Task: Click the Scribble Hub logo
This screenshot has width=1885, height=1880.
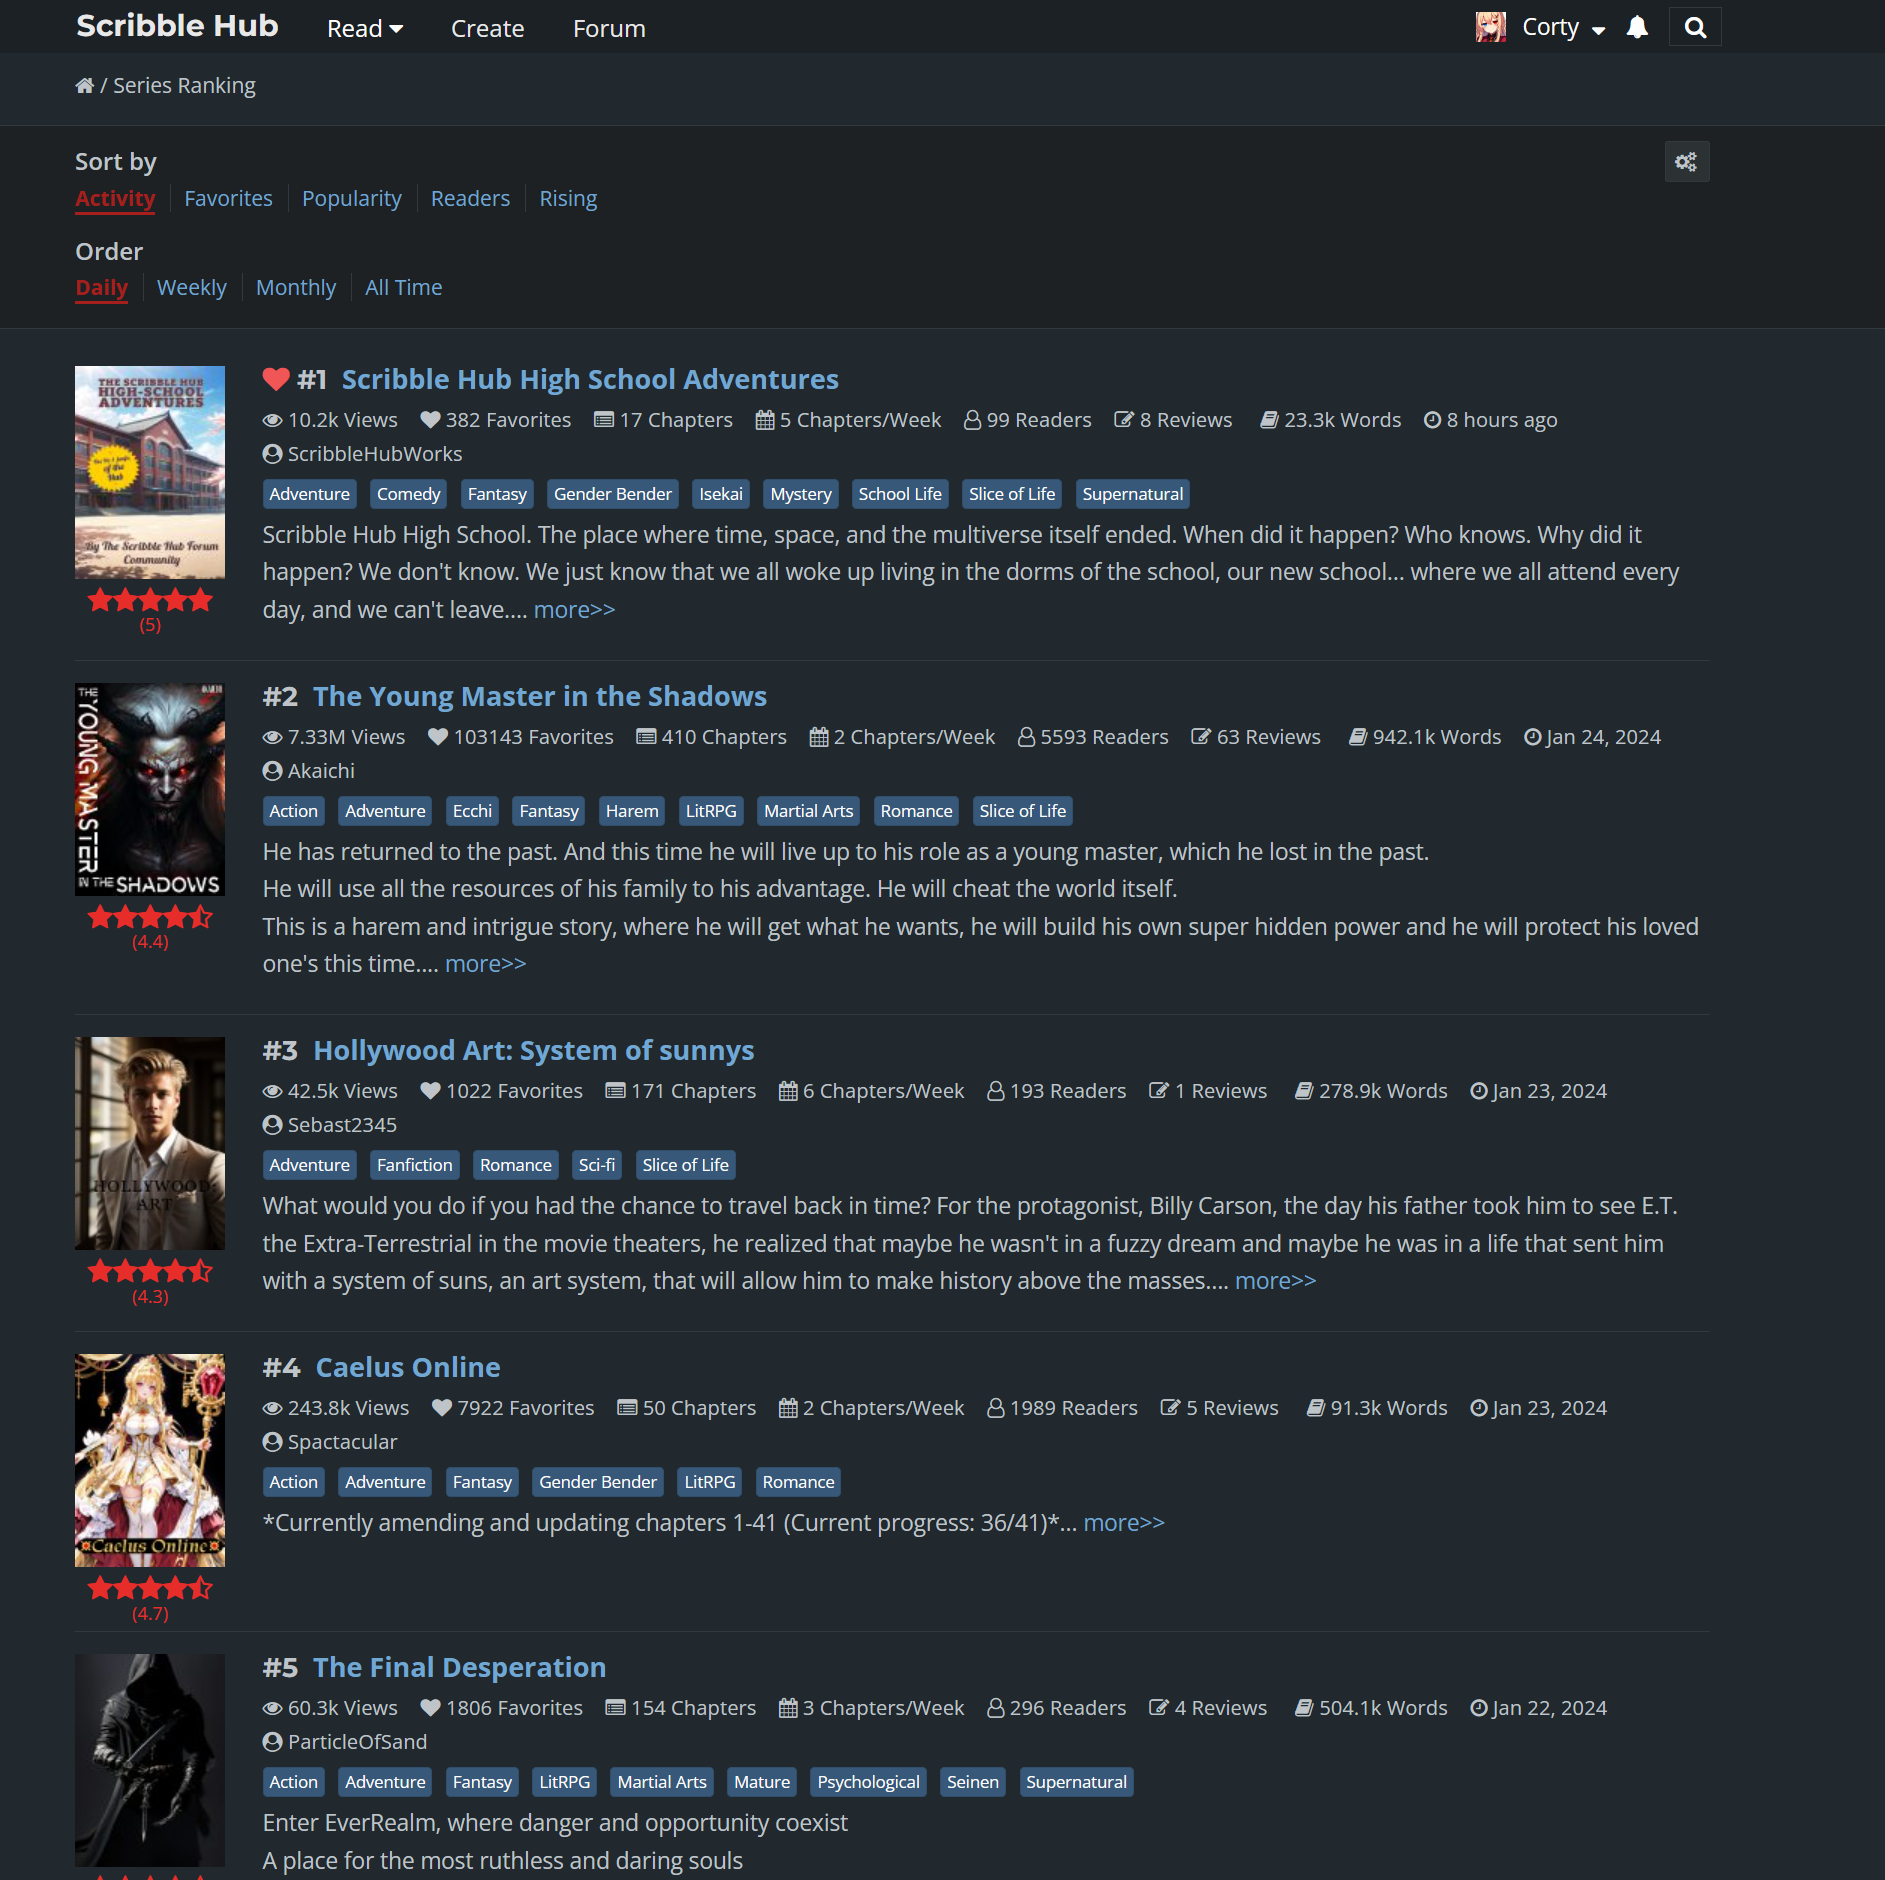Action: 177,26
